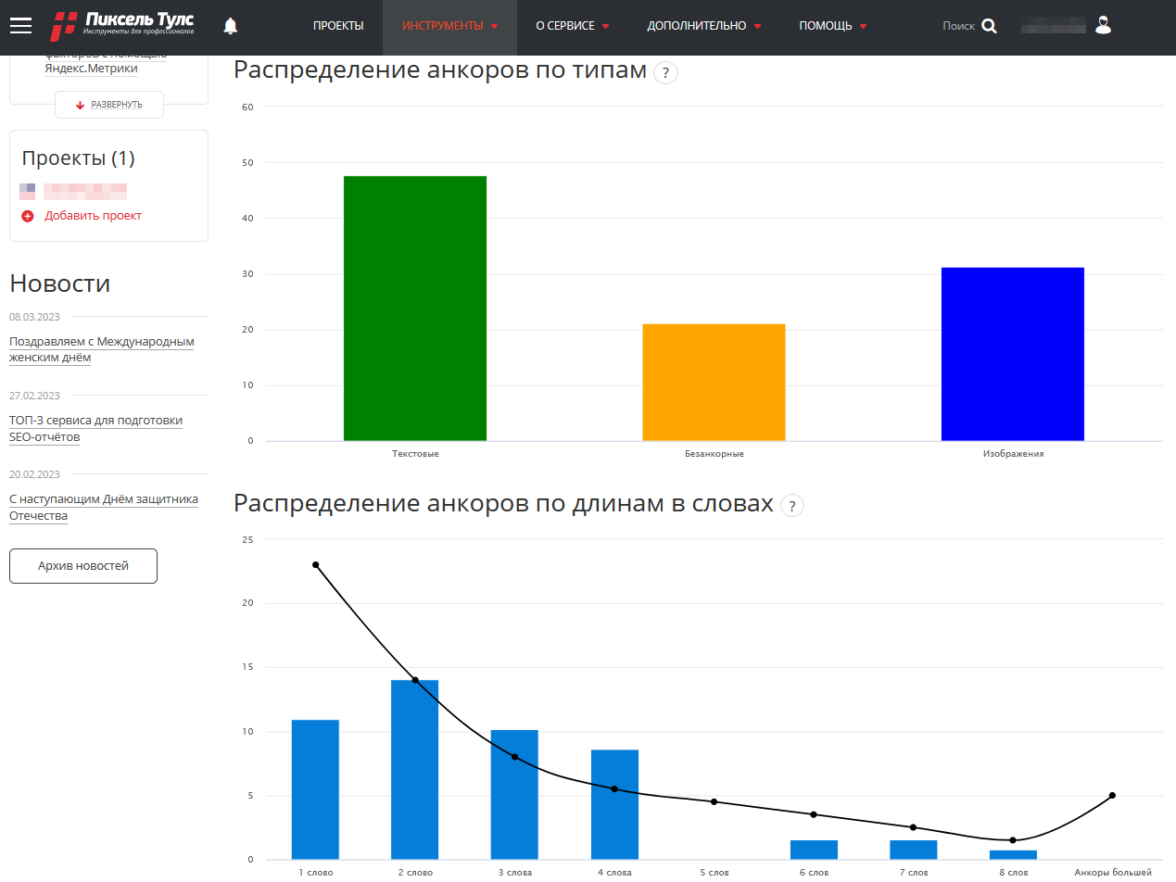The height and width of the screenshot is (882, 1176).
Task: Click help icon beside anchors by types title
Action: (x=665, y=72)
